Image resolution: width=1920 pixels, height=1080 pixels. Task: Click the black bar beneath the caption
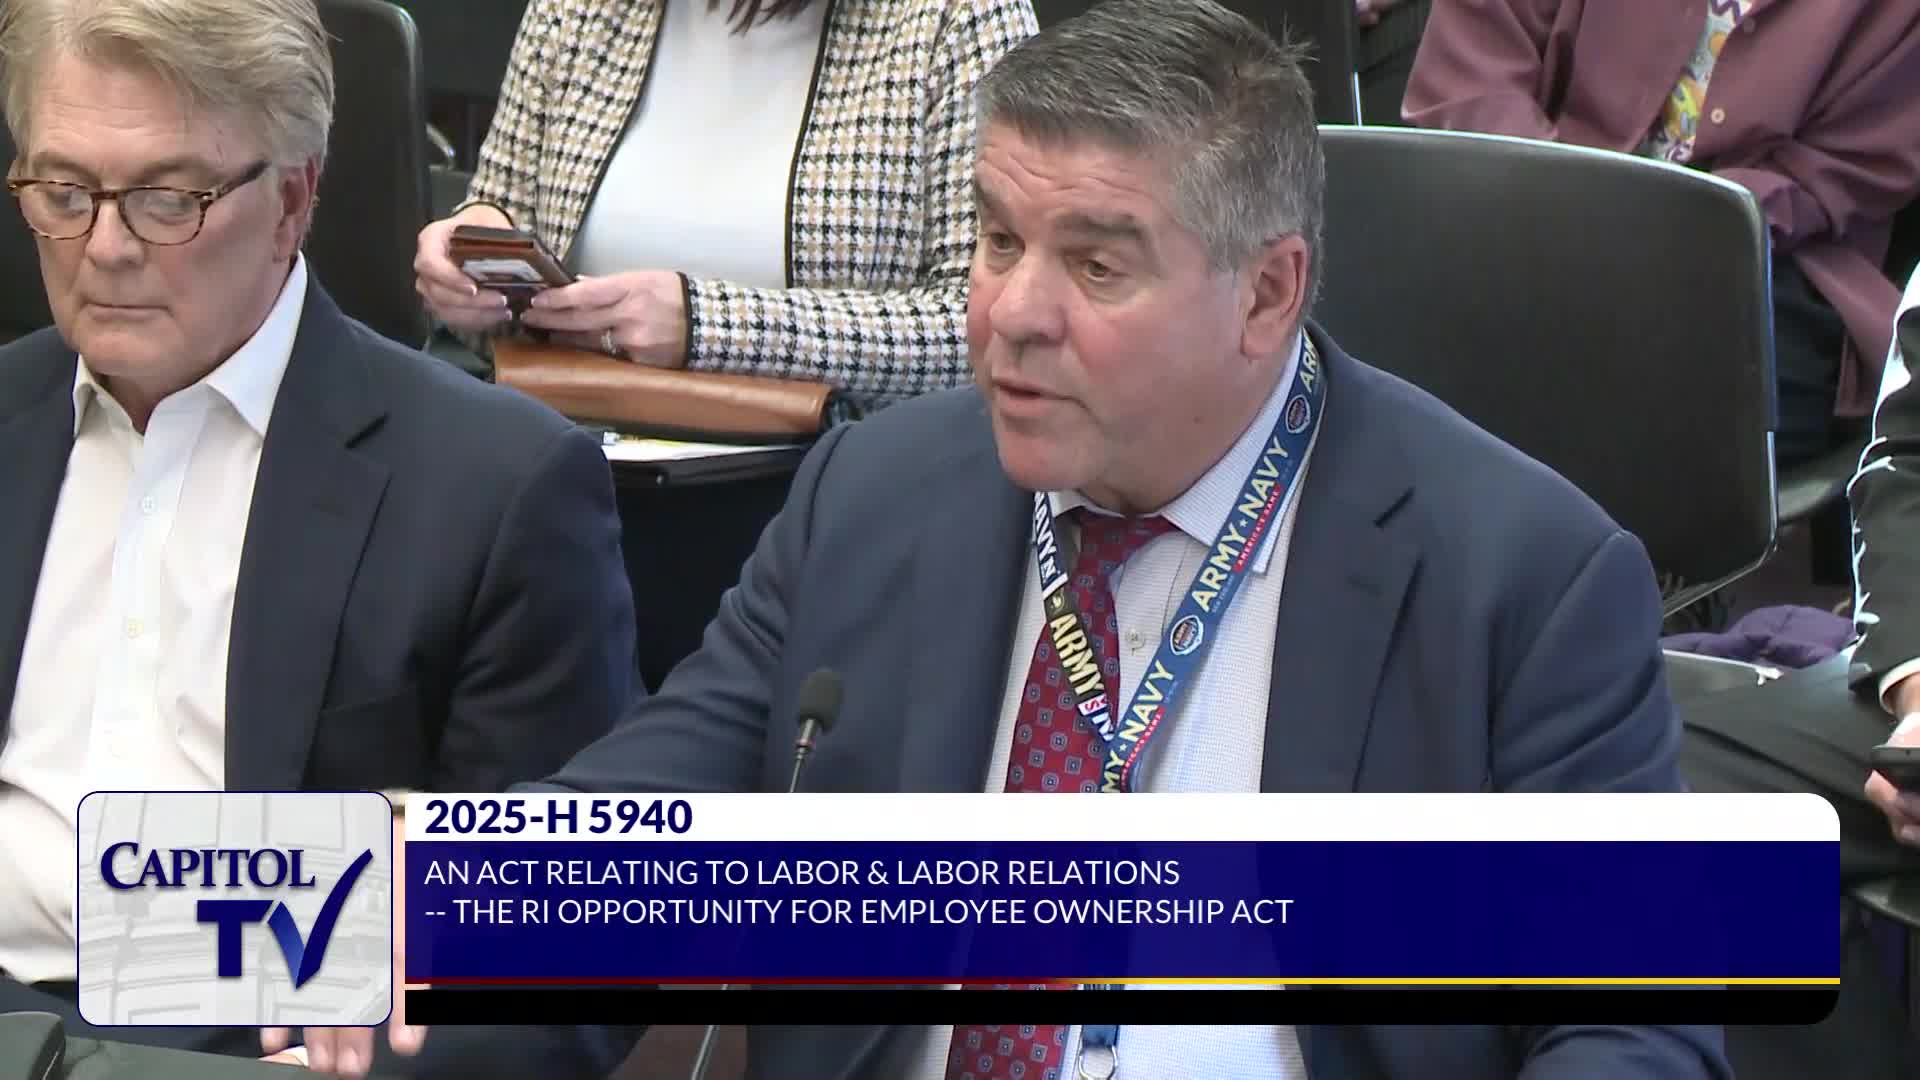(1100, 1005)
